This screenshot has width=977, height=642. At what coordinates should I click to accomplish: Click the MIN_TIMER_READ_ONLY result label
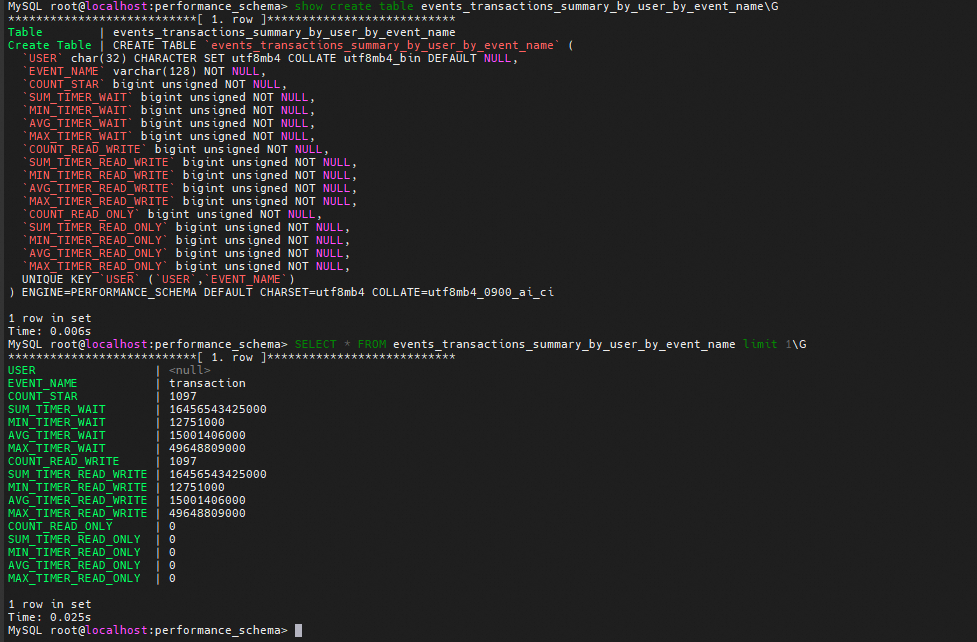pos(74,552)
